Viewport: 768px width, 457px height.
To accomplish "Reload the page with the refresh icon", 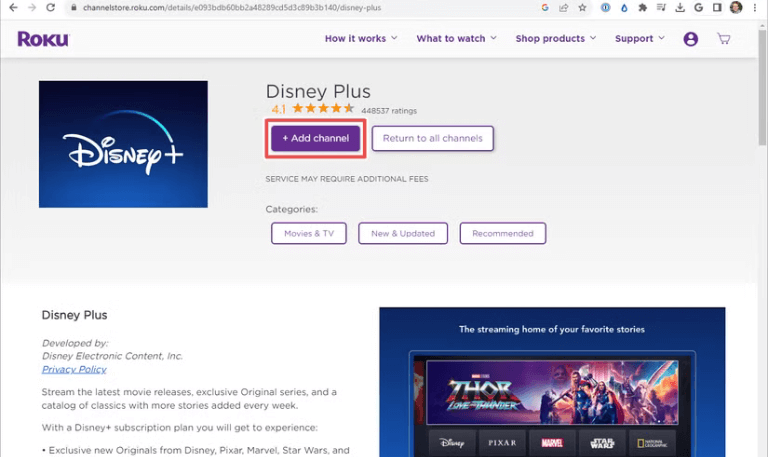I will click(x=50, y=7).
